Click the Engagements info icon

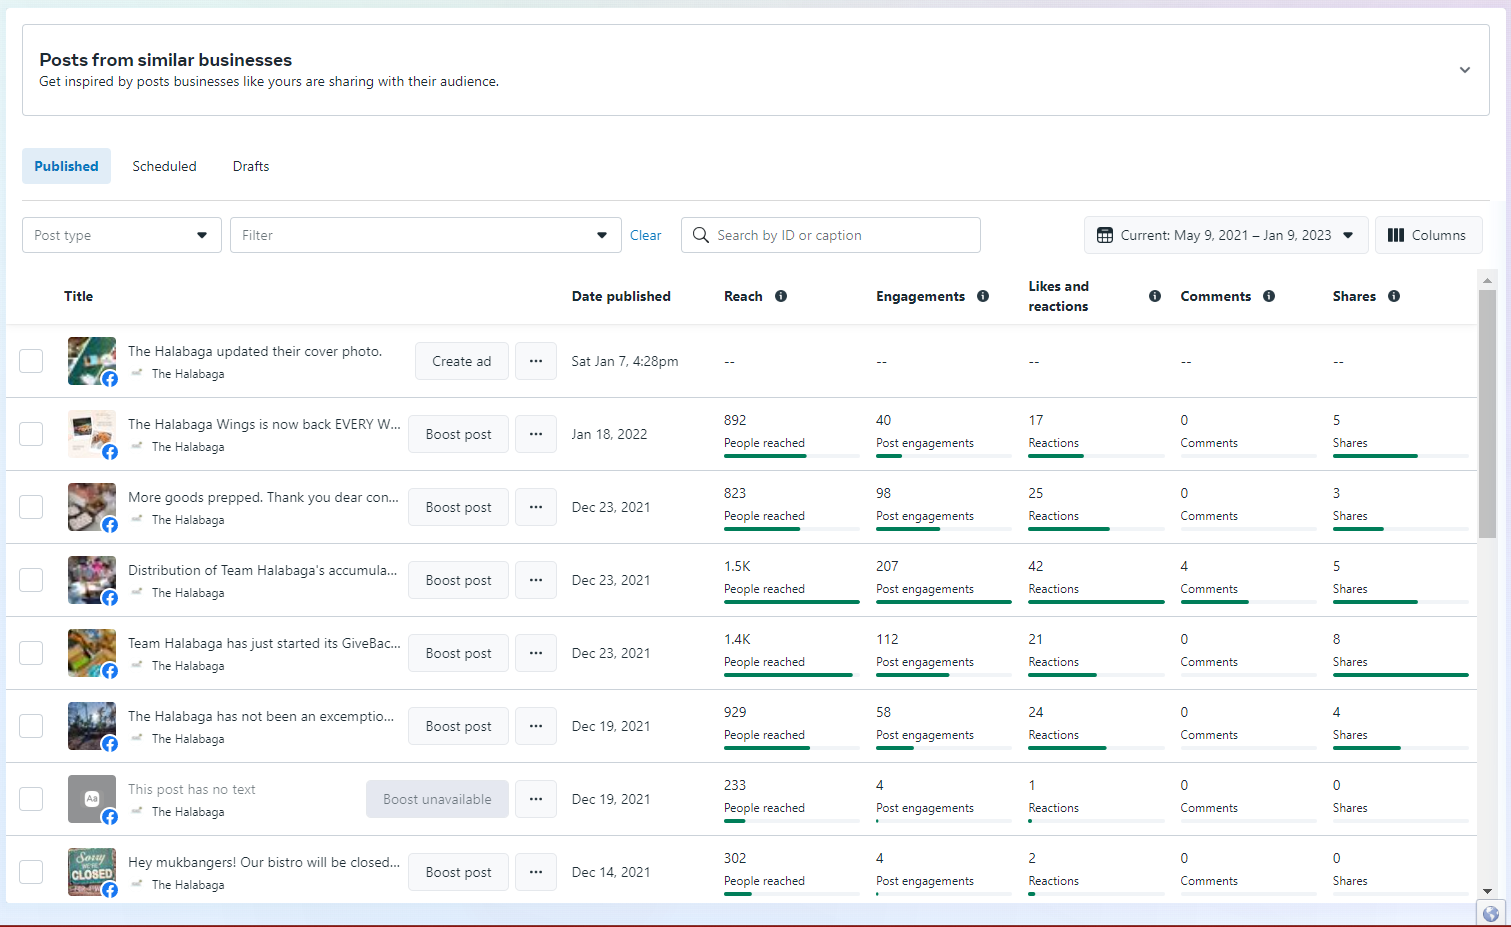tap(983, 296)
